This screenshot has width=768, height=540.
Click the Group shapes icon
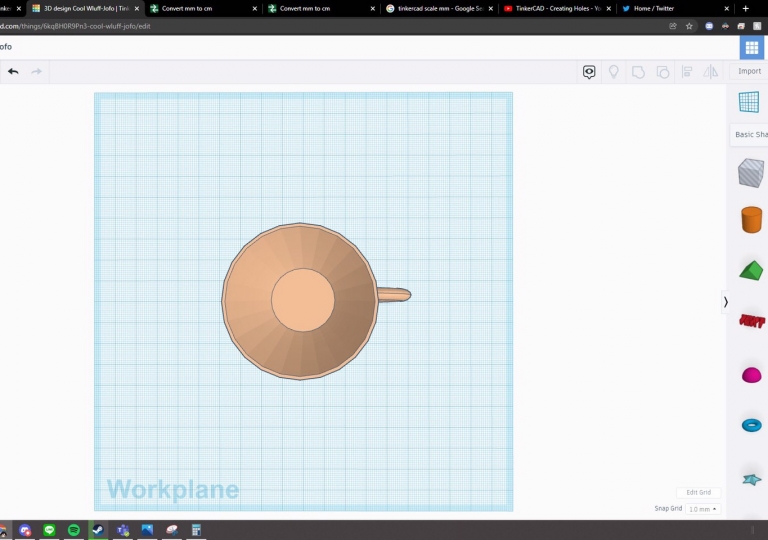tap(638, 73)
